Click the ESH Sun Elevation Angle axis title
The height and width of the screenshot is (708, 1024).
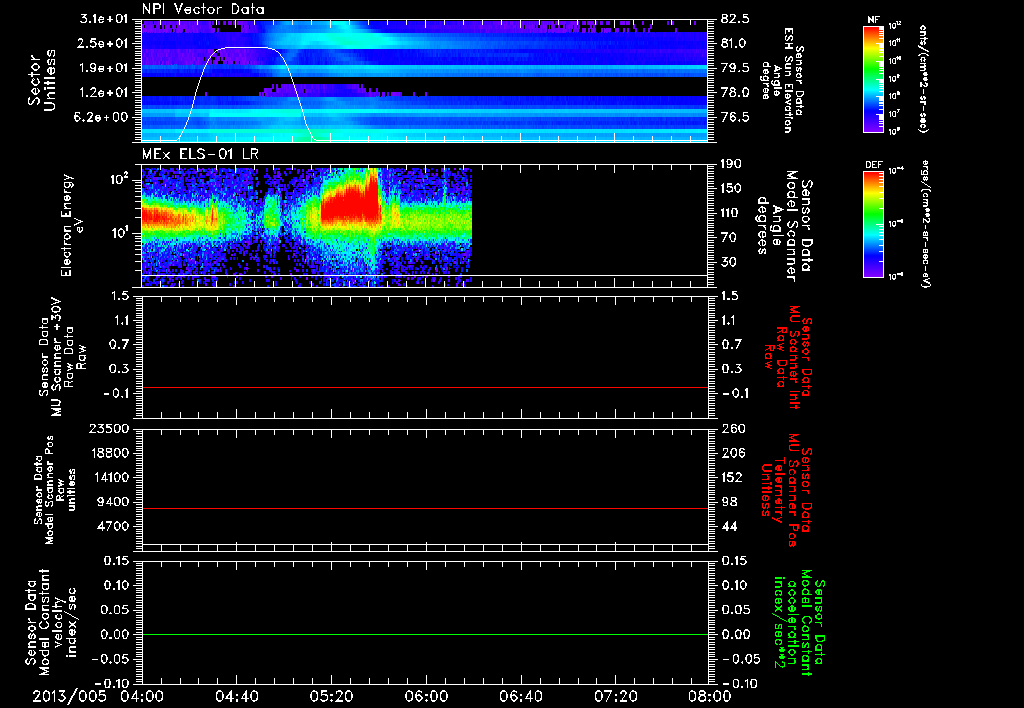click(x=782, y=80)
